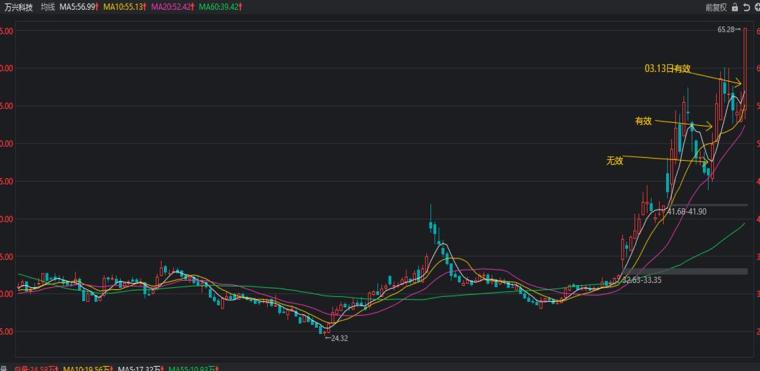Click the 24.32 low price label
The height and width of the screenshot is (371, 760).
(339, 339)
